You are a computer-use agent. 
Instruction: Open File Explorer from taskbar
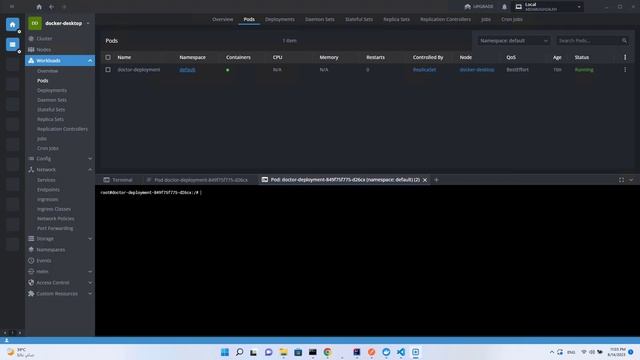(283, 352)
